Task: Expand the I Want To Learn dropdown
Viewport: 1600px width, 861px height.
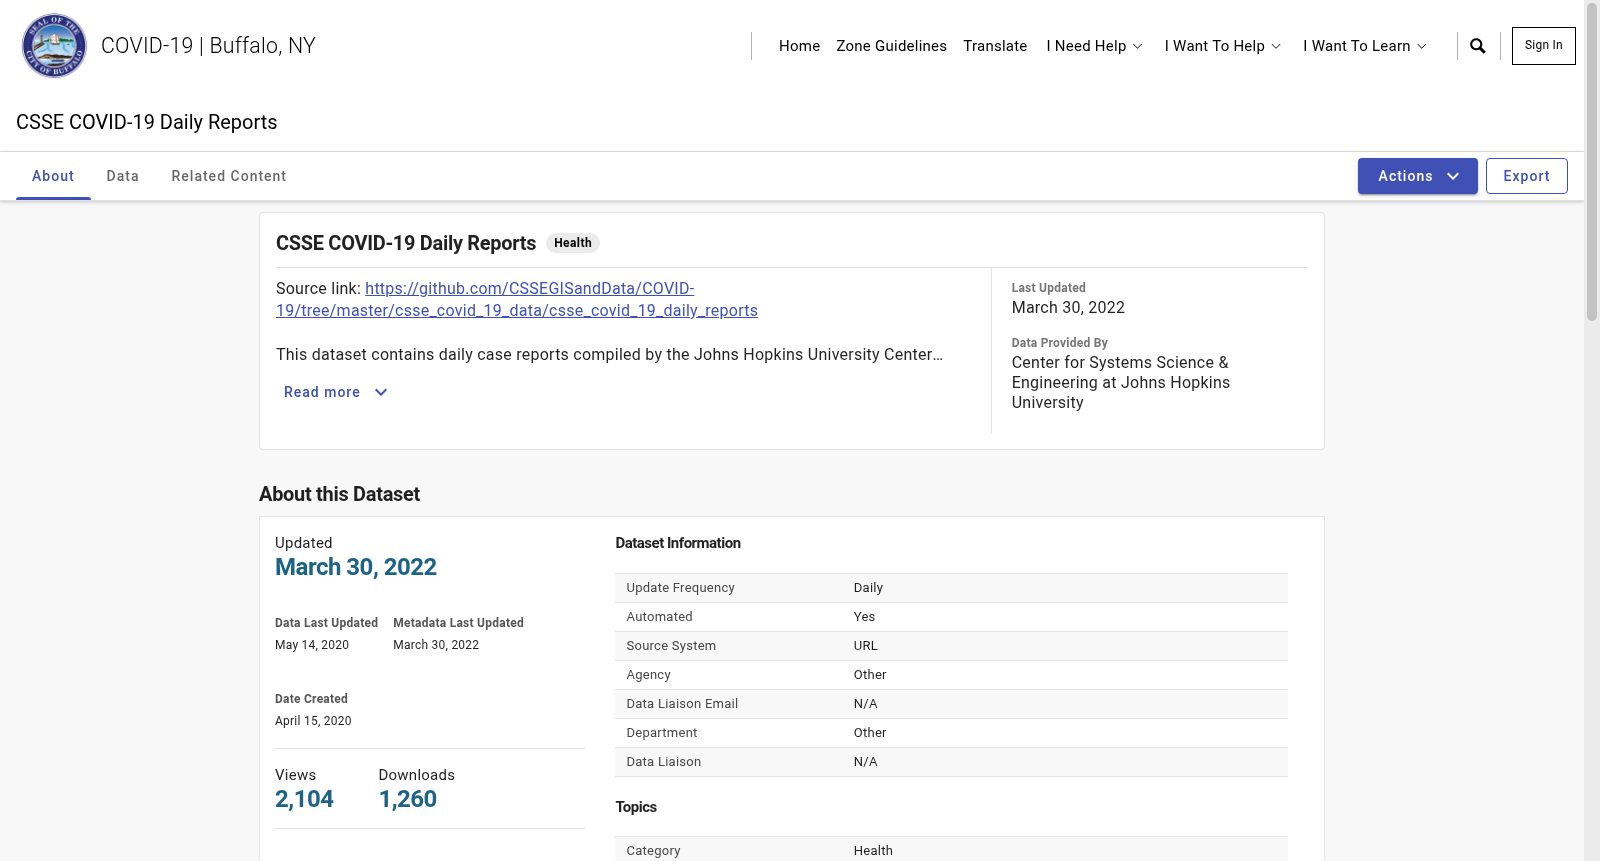Action: pyautogui.click(x=1365, y=46)
